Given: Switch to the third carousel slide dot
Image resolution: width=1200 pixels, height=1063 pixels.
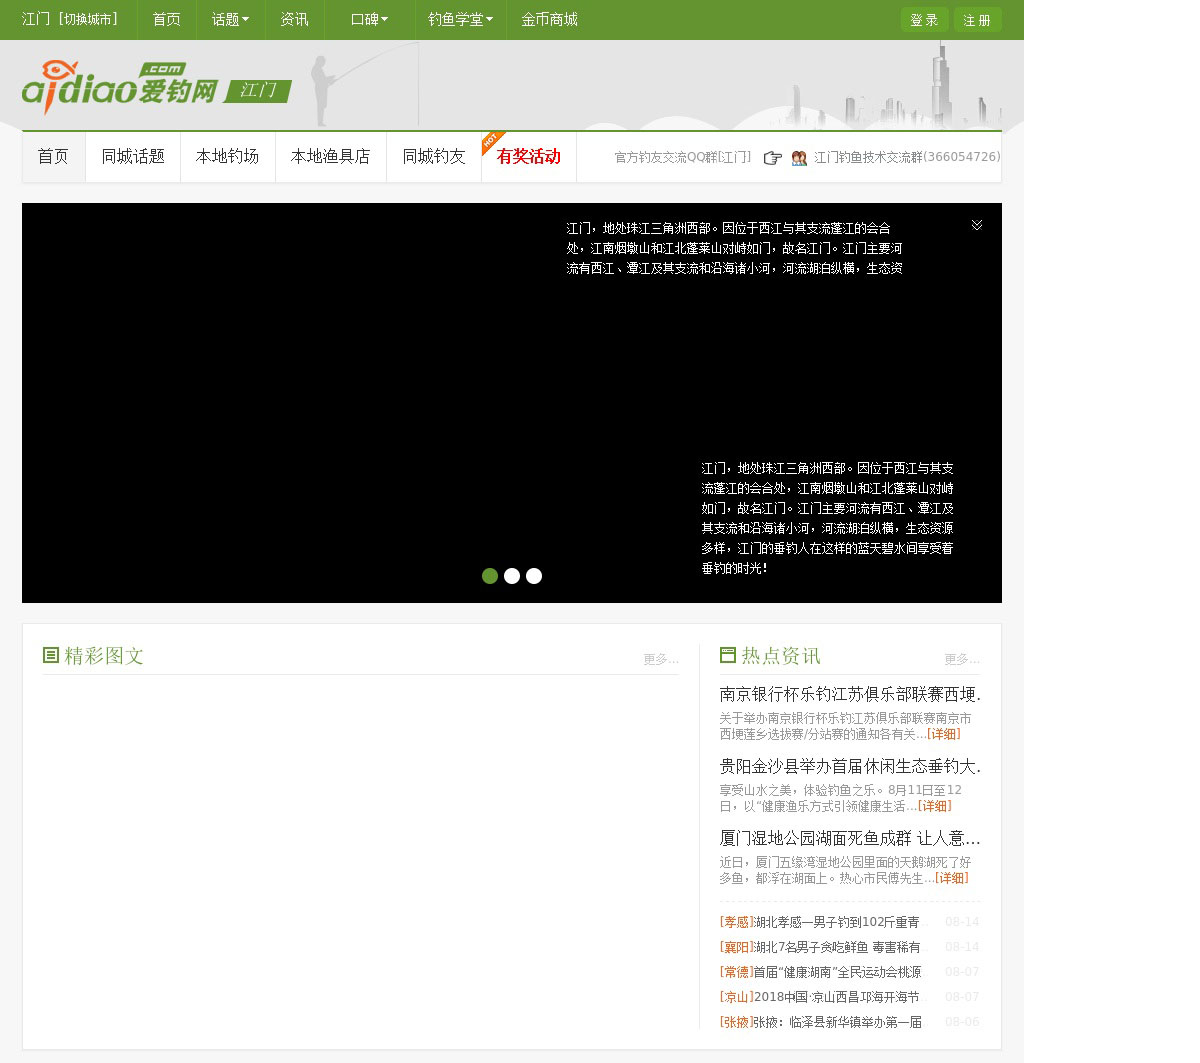Looking at the screenshot, I should tap(534, 576).
